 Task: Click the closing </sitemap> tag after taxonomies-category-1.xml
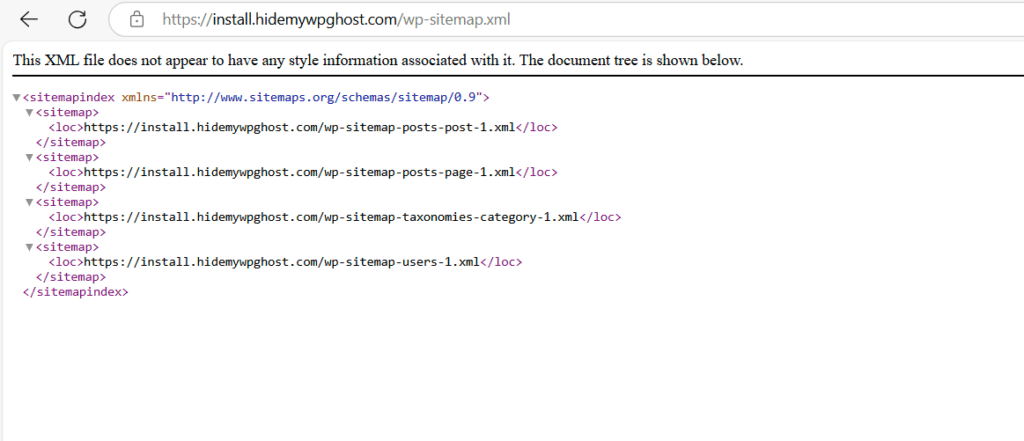(x=71, y=232)
